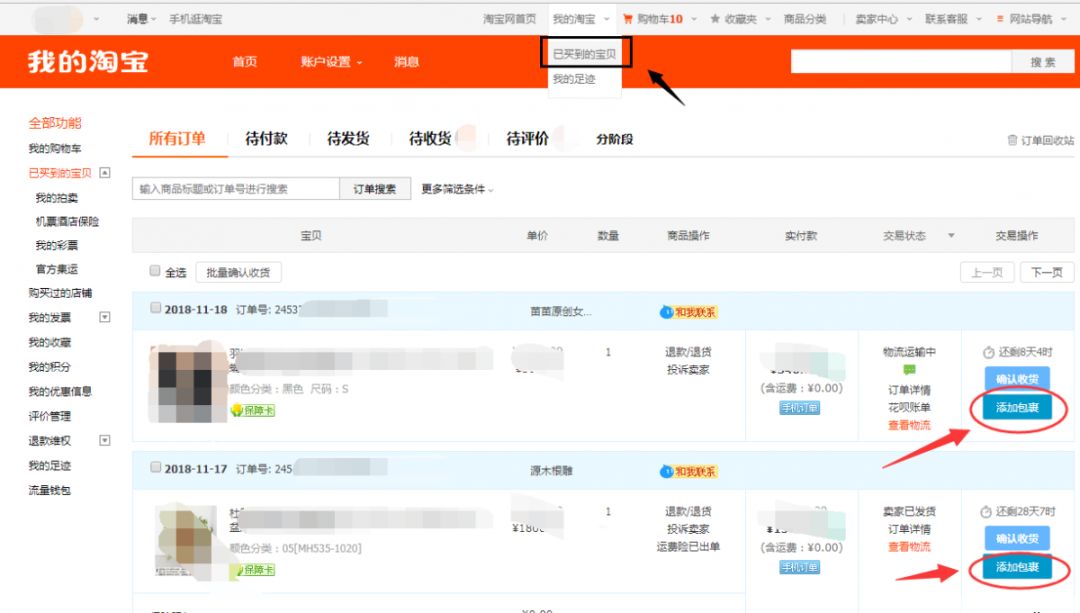Click 查看物流 for the first order
1080x613 pixels.
tap(909, 425)
